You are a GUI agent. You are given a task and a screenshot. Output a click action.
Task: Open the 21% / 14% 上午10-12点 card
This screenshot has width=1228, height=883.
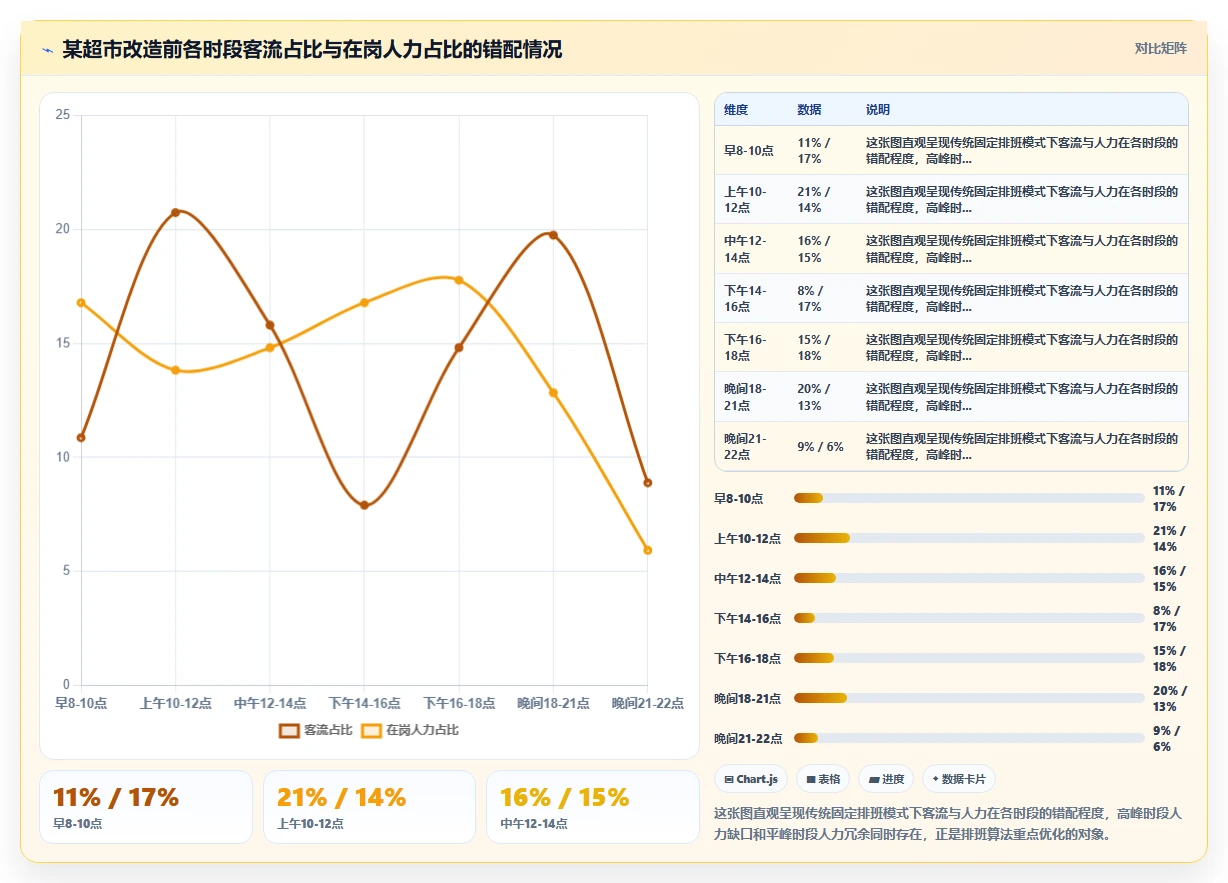(x=369, y=807)
